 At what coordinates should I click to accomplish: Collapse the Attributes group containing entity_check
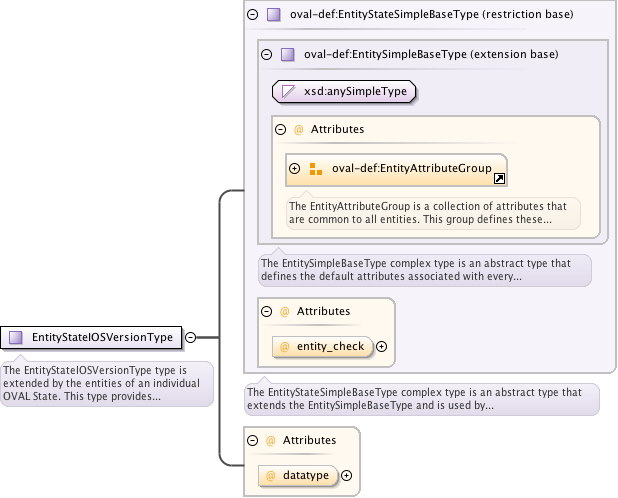(x=266, y=311)
